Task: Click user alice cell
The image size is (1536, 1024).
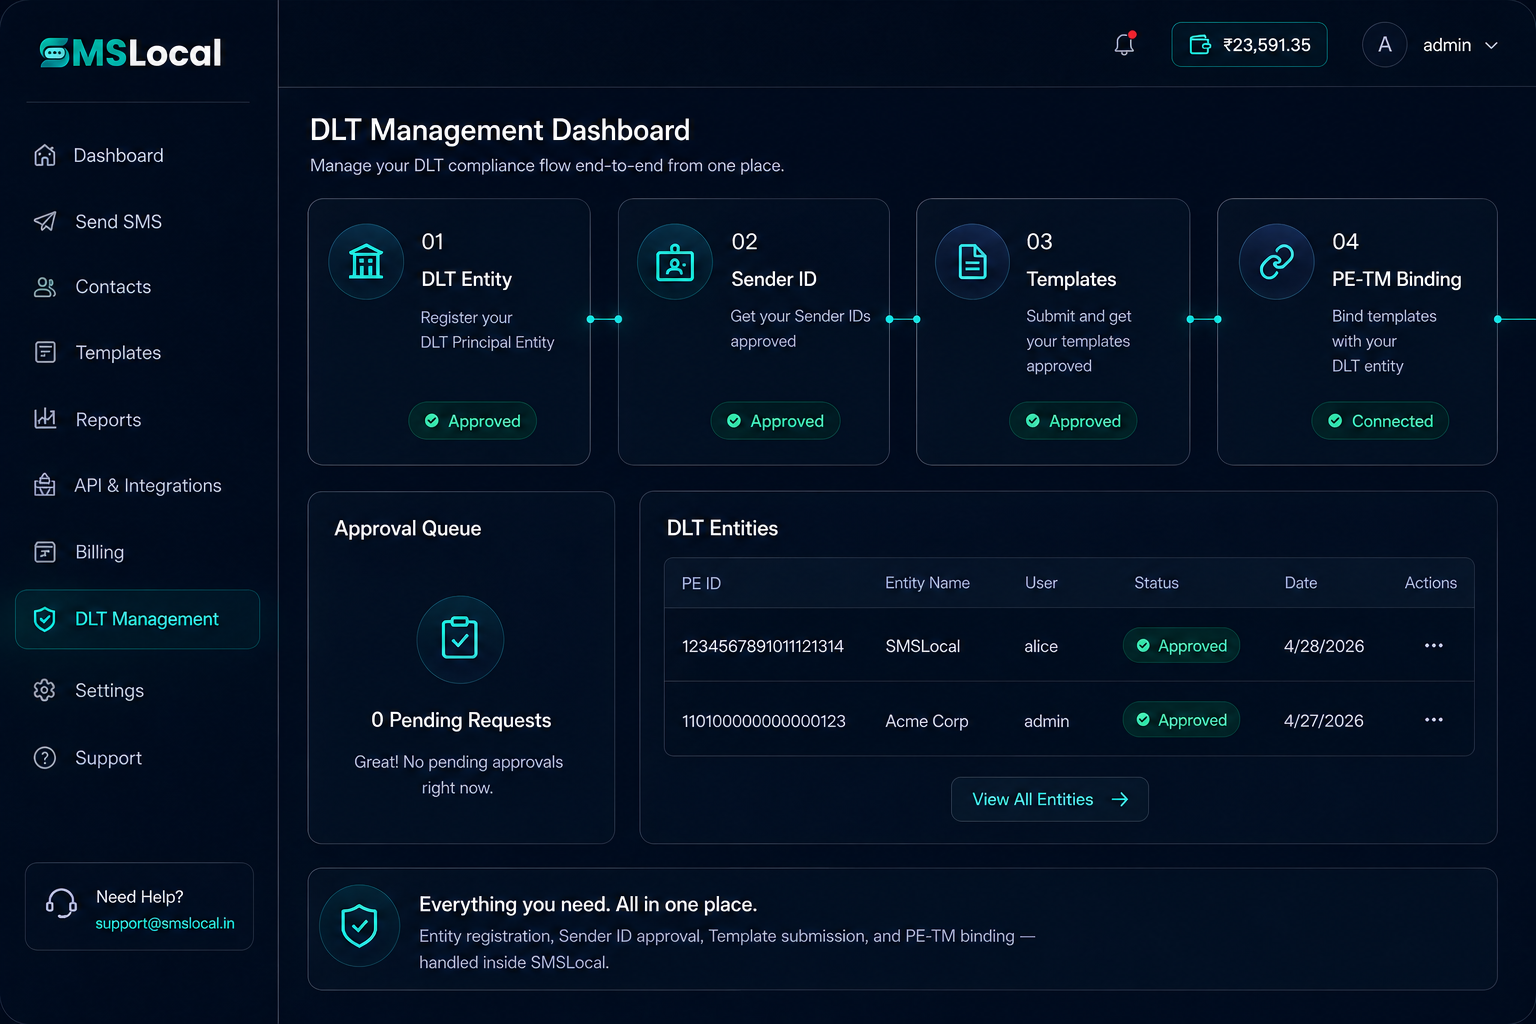Action: click(x=1041, y=646)
